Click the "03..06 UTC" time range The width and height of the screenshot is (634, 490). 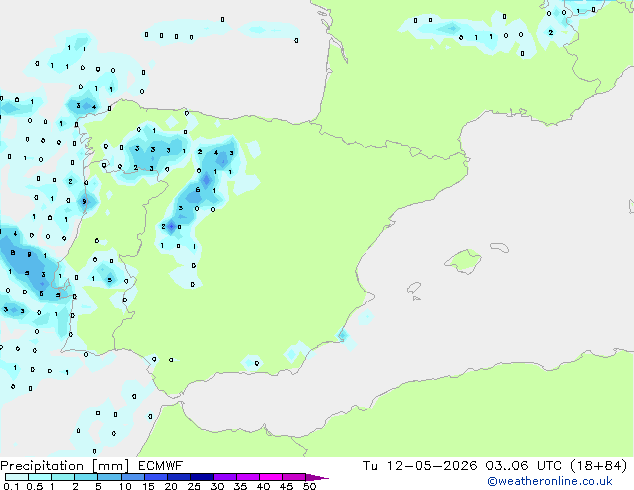[523, 466]
